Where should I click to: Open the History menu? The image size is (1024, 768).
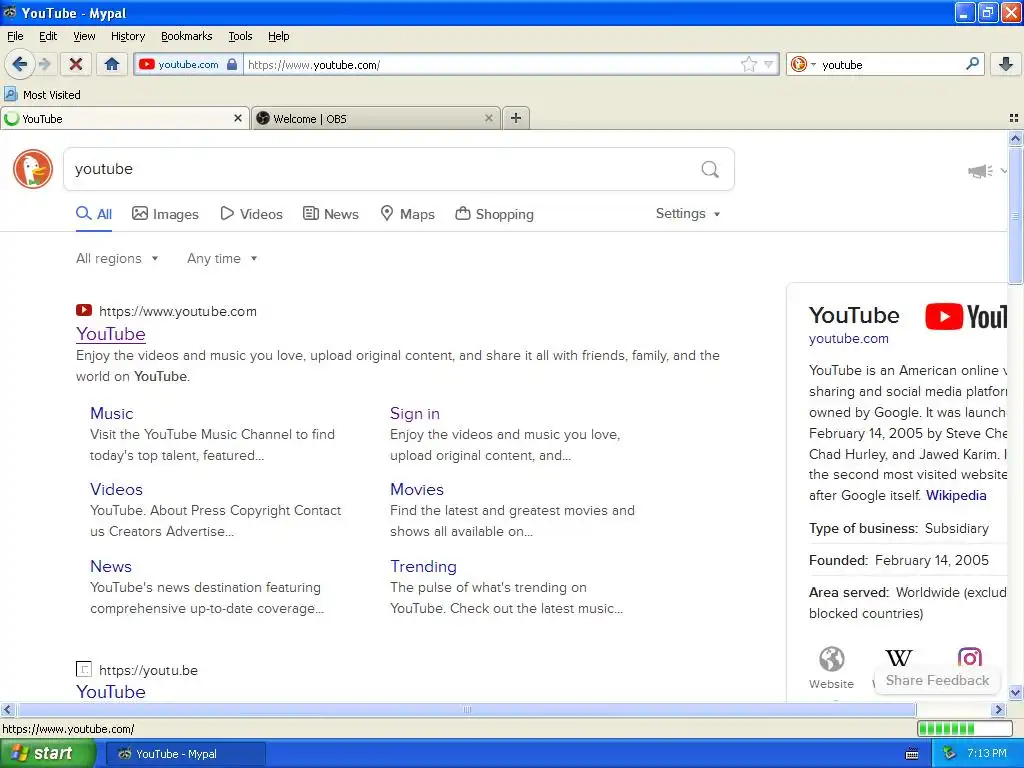[127, 36]
